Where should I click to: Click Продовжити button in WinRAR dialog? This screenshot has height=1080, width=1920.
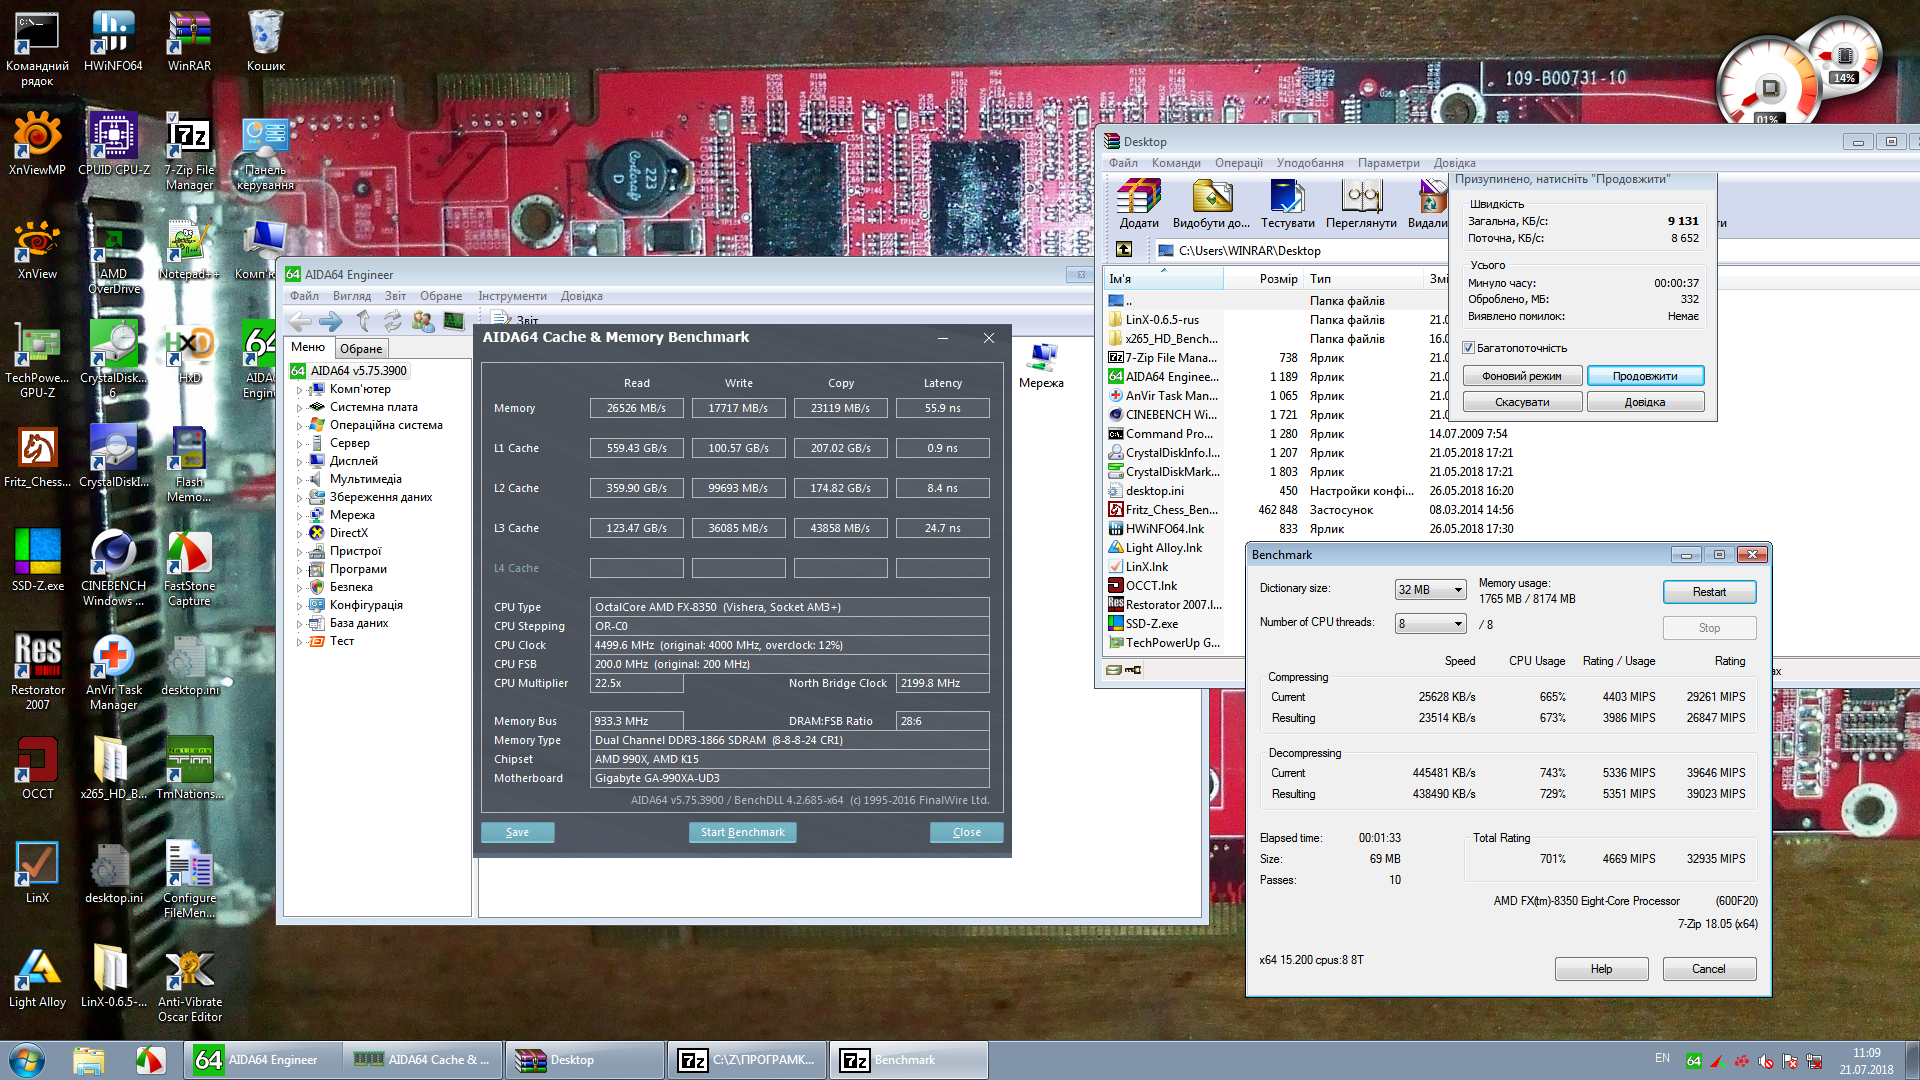pyautogui.click(x=1645, y=376)
